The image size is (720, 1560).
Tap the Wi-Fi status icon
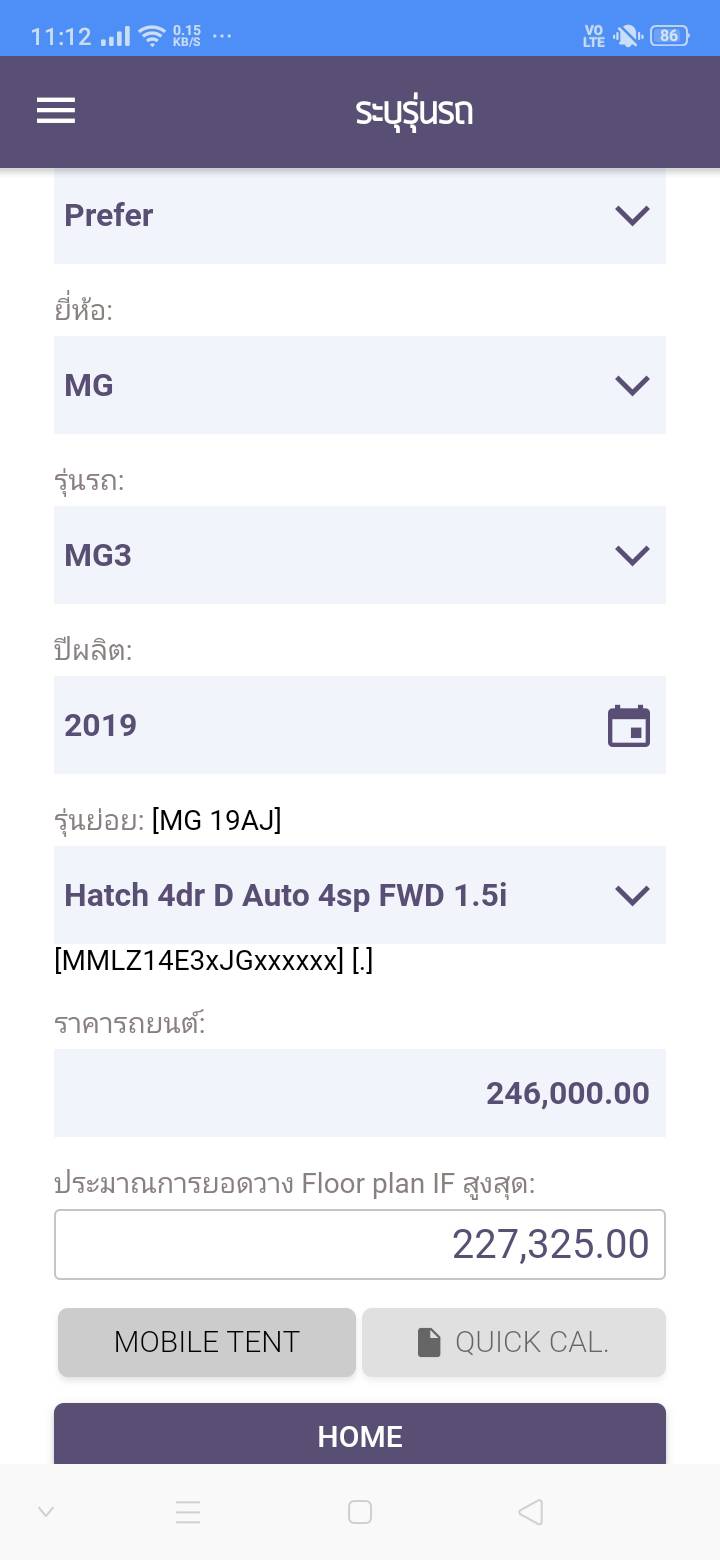152,37
